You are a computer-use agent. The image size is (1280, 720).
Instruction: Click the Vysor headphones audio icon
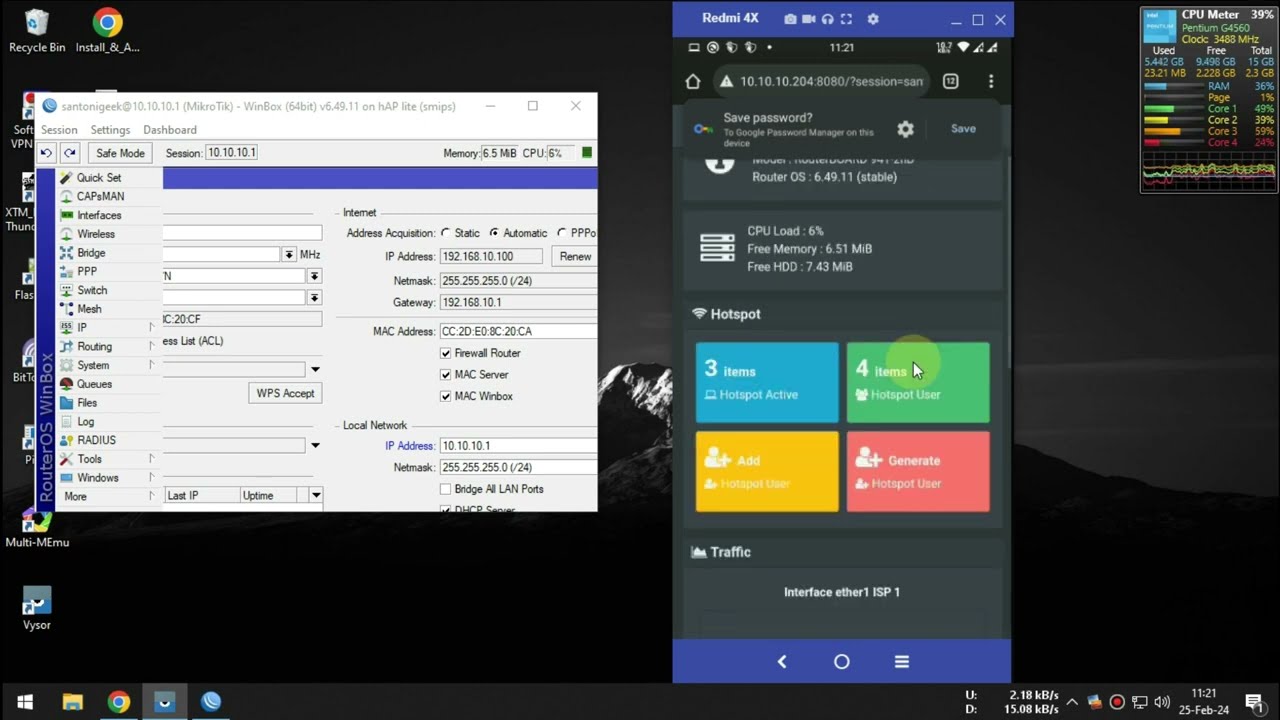(x=827, y=19)
